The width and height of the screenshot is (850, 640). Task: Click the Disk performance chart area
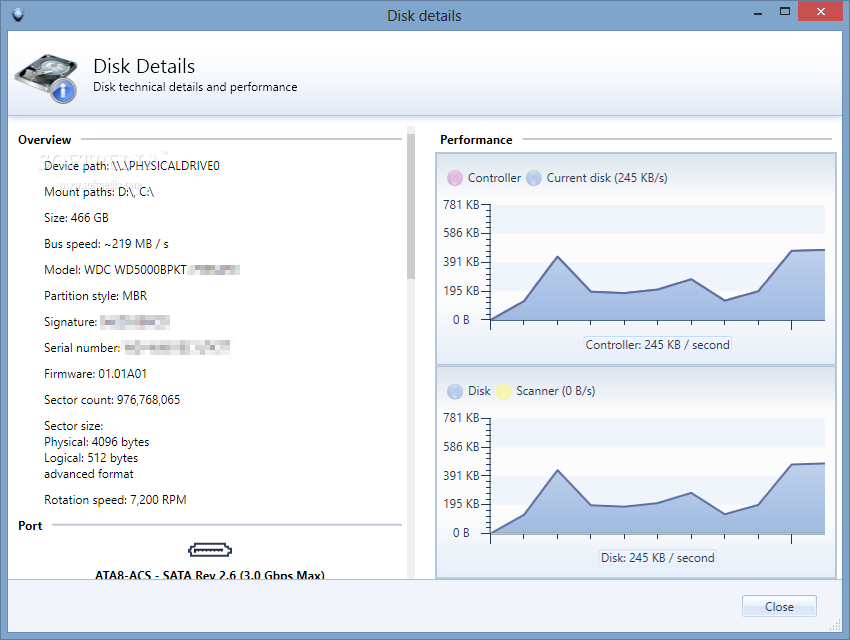click(x=658, y=476)
